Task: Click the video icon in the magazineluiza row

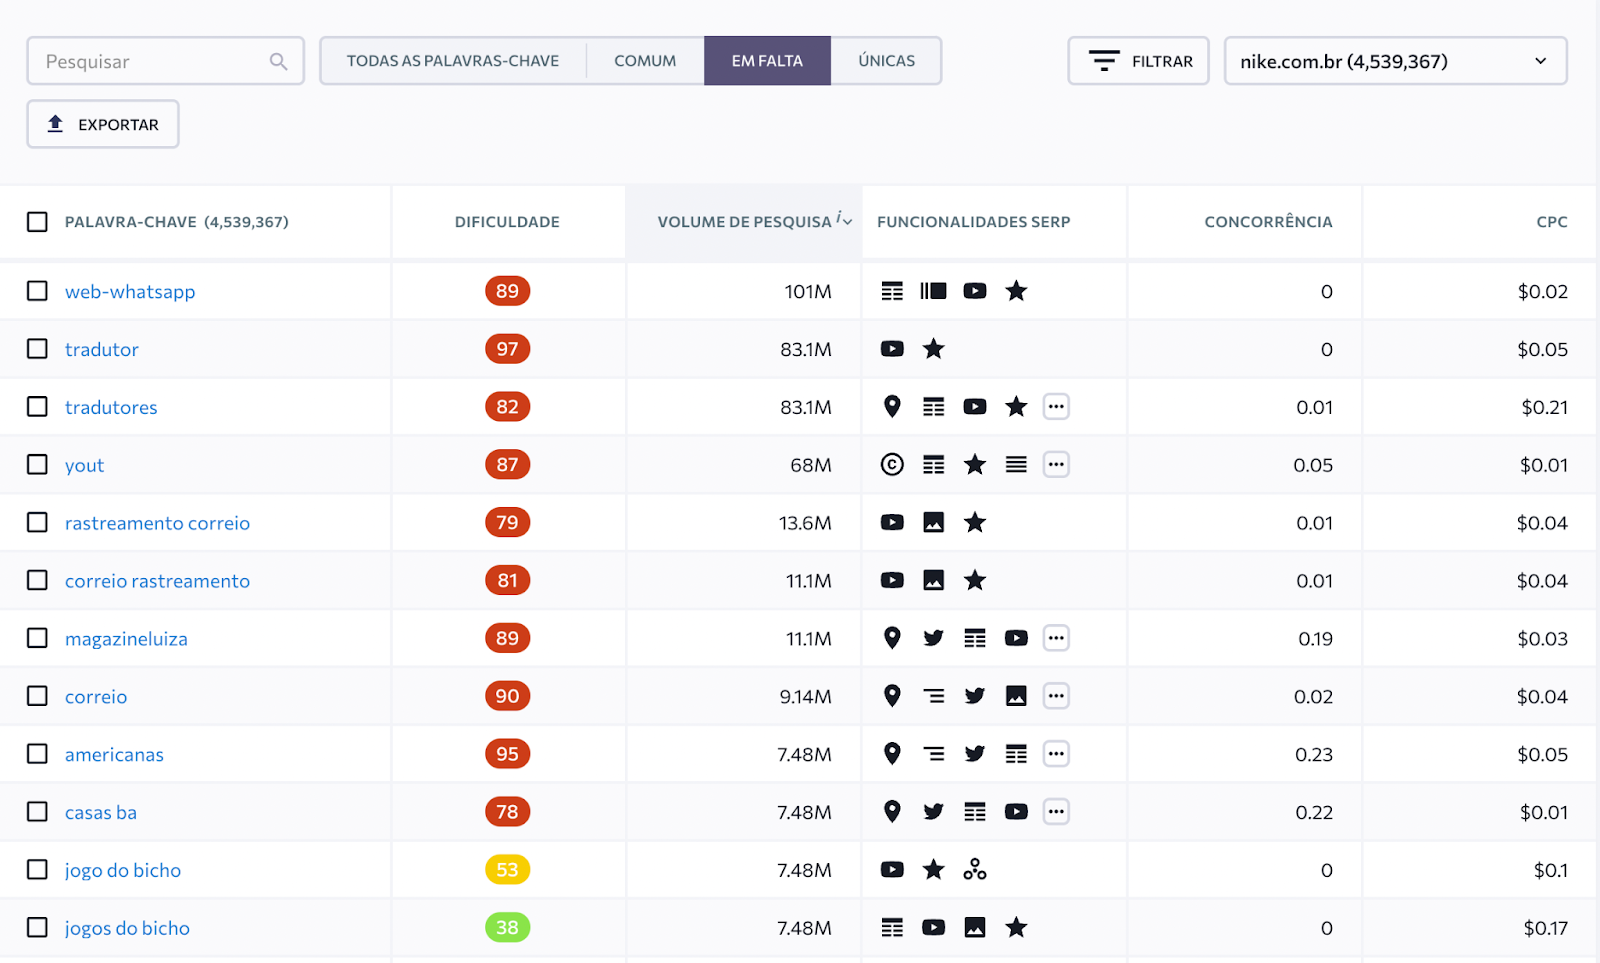Action: tap(1016, 639)
